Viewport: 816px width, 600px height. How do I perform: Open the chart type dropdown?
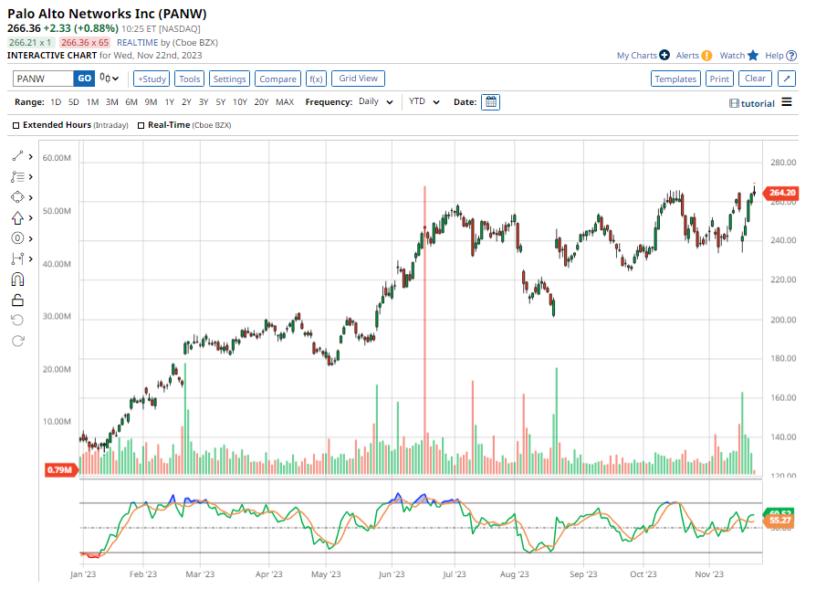[x=109, y=79]
